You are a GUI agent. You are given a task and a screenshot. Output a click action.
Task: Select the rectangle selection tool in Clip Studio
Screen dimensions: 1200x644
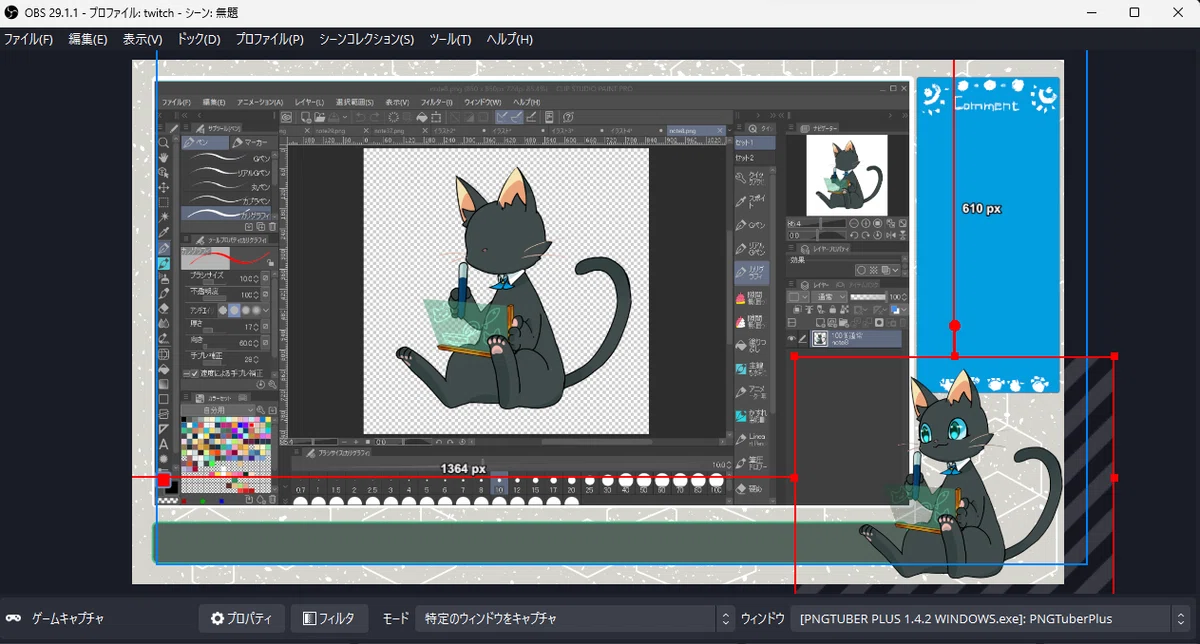pos(164,202)
